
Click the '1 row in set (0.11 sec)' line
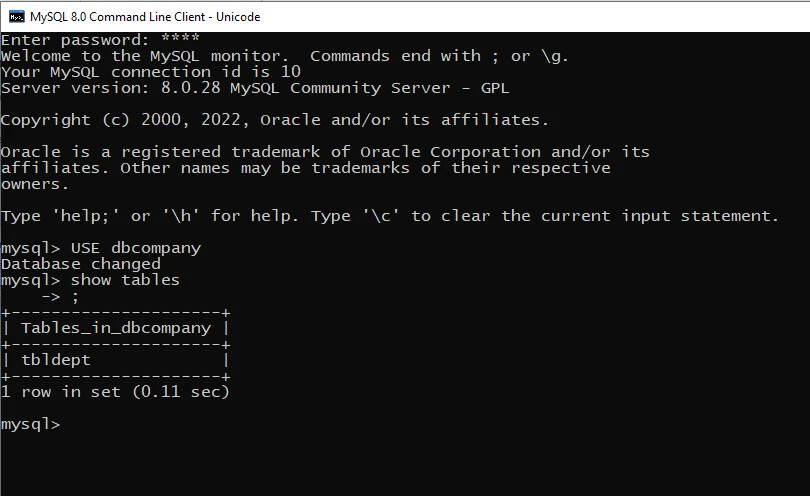(x=115, y=392)
